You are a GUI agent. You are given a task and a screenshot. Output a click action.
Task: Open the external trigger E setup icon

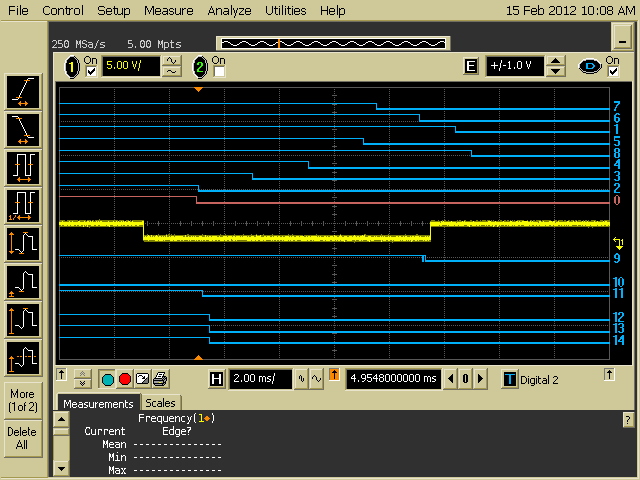pyautogui.click(x=471, y=66)
